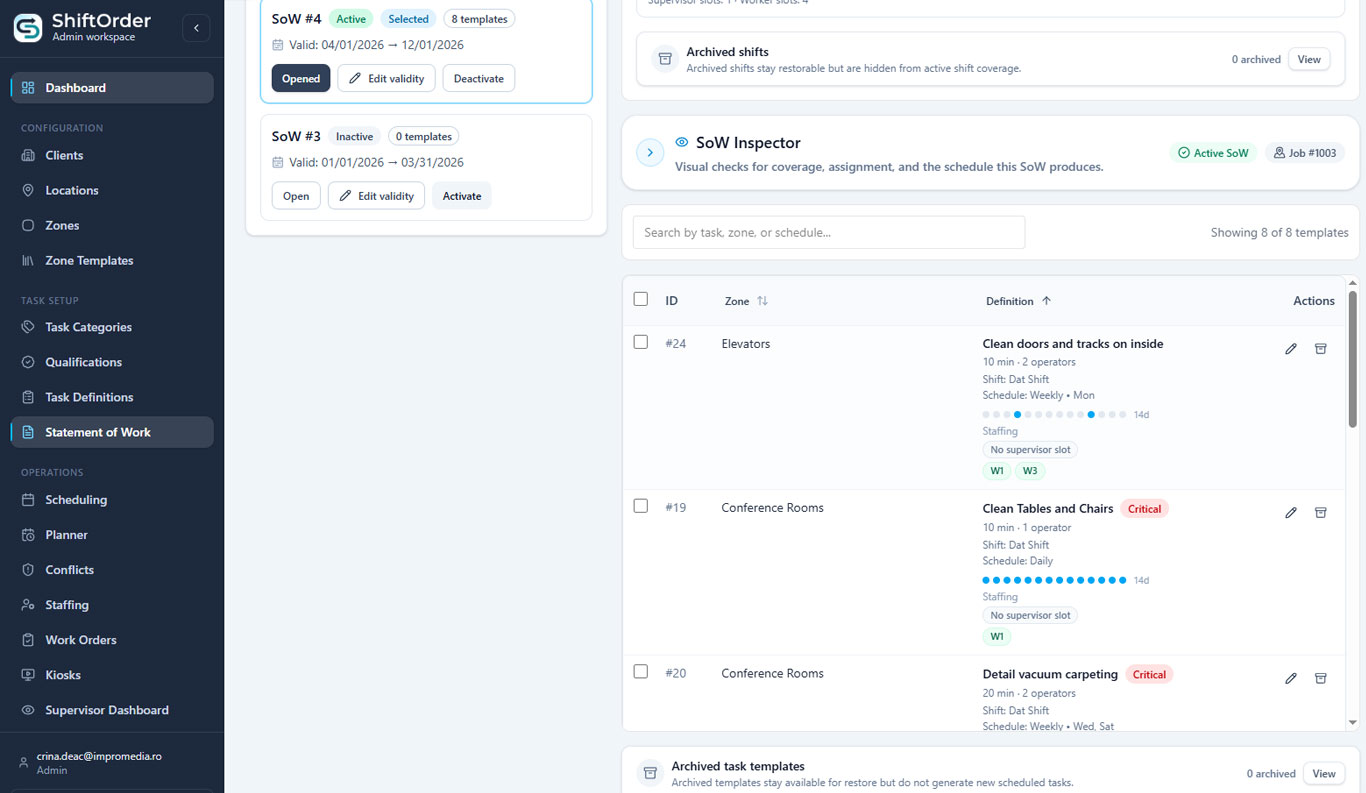Viewport: 1366px width, 793px height.
Task: Select the checkbox for template #24
Action: tap(641, 342)
